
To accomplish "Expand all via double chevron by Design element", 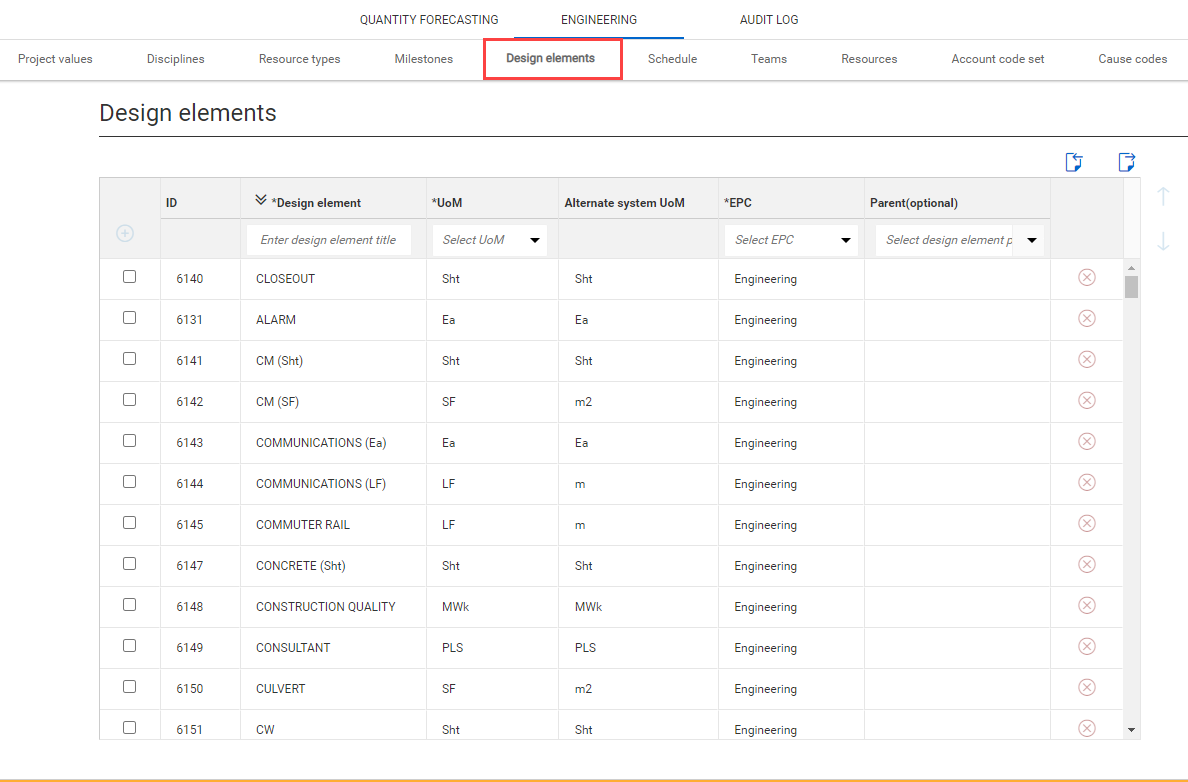I will pos(261,201).
